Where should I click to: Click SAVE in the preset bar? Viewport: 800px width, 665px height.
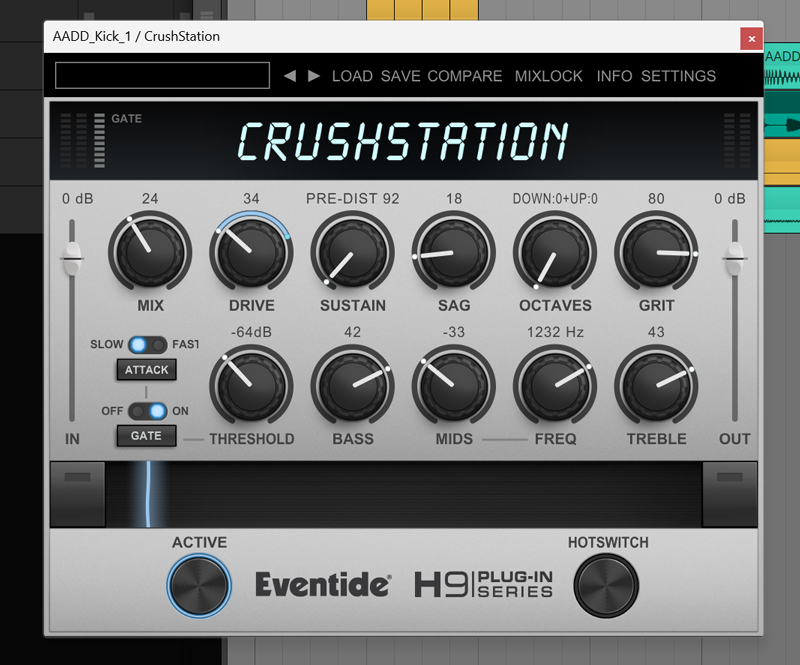(401, 76)
